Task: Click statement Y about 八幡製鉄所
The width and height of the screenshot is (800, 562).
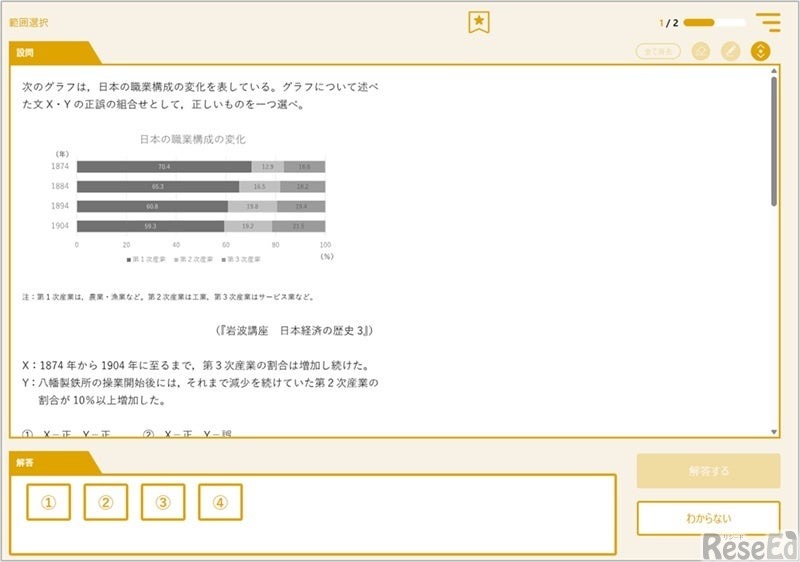Action: pyautogui.click(x=200, y=391)
